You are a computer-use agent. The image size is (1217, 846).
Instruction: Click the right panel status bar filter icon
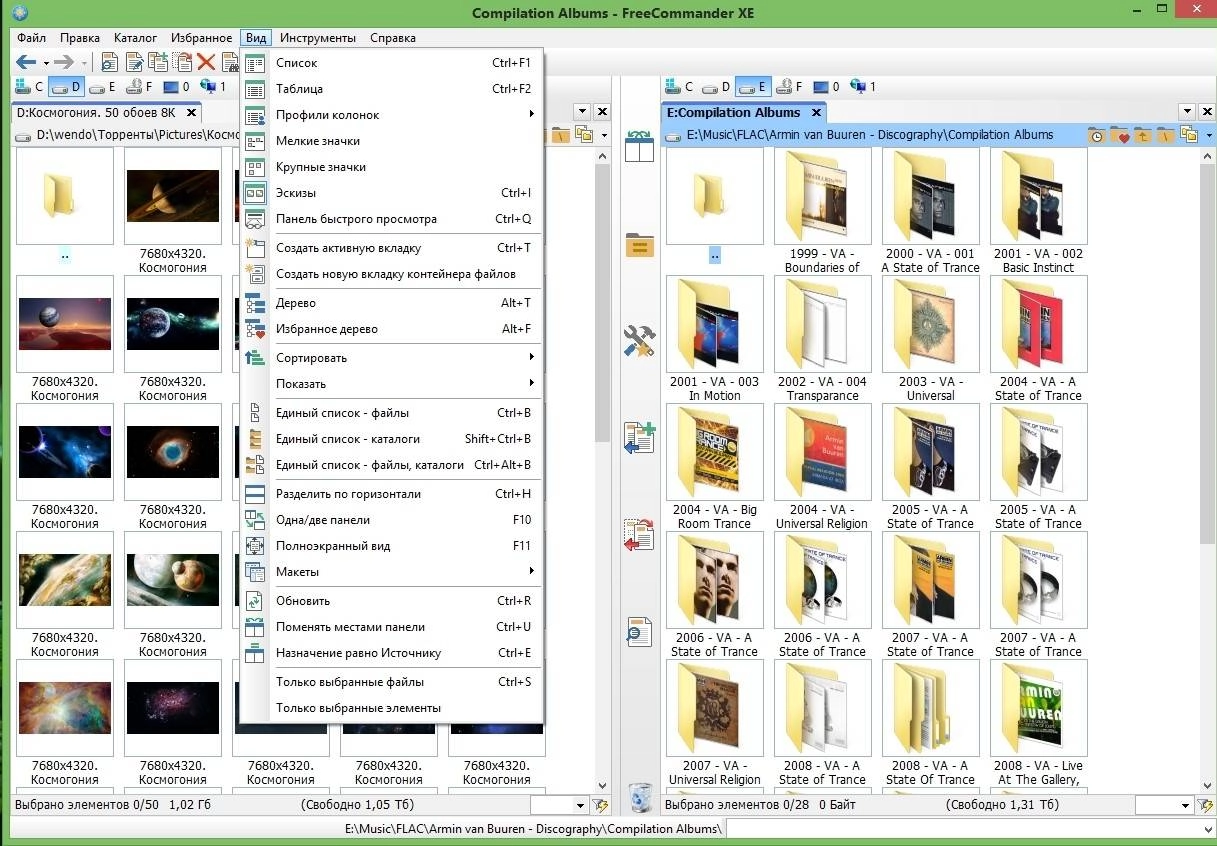(x=1206, y=805)
